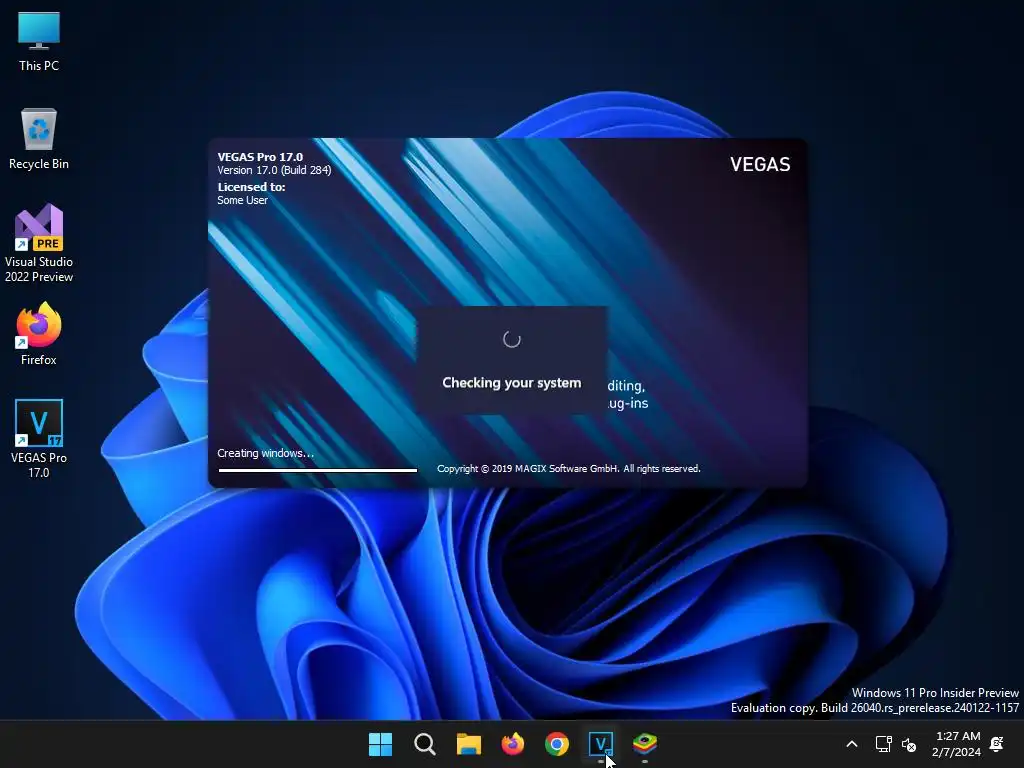Open BlueStacks from the taskbar
The image size is (1024, 768).
tap(645, 744)
